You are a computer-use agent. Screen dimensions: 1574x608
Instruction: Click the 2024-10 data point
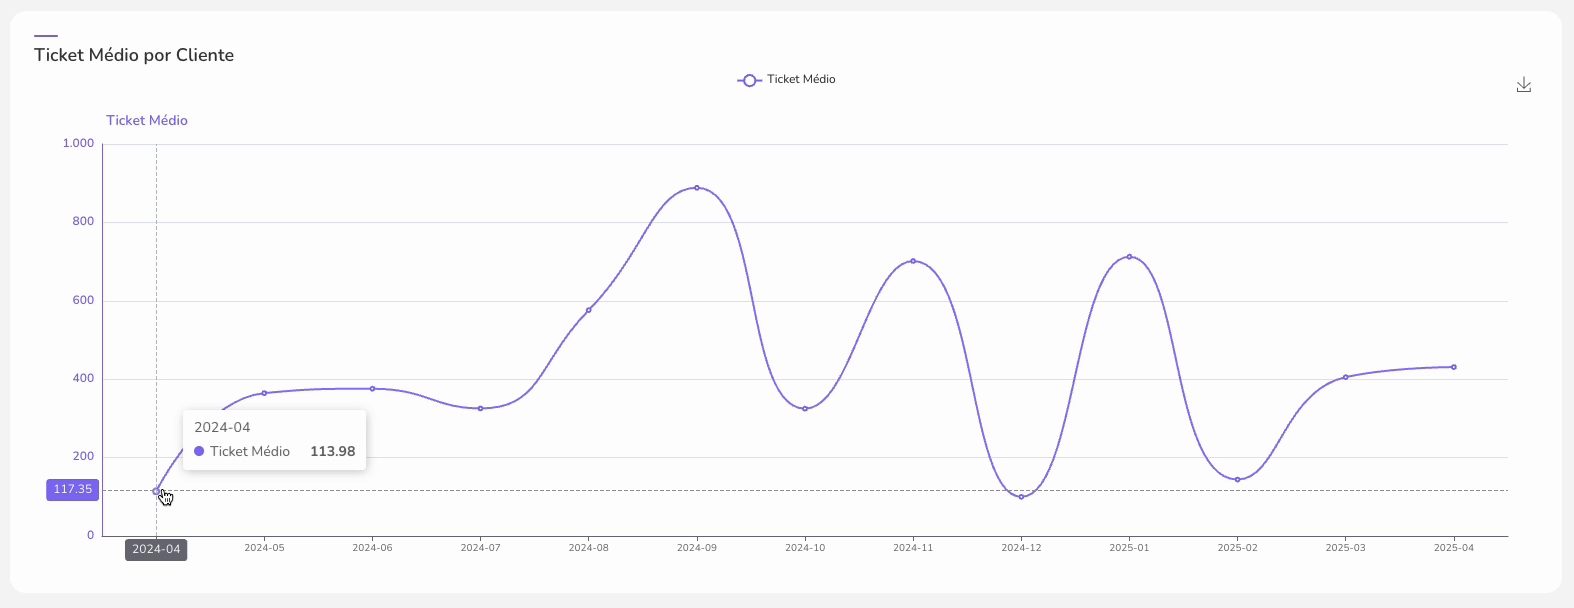click(805, 408)
